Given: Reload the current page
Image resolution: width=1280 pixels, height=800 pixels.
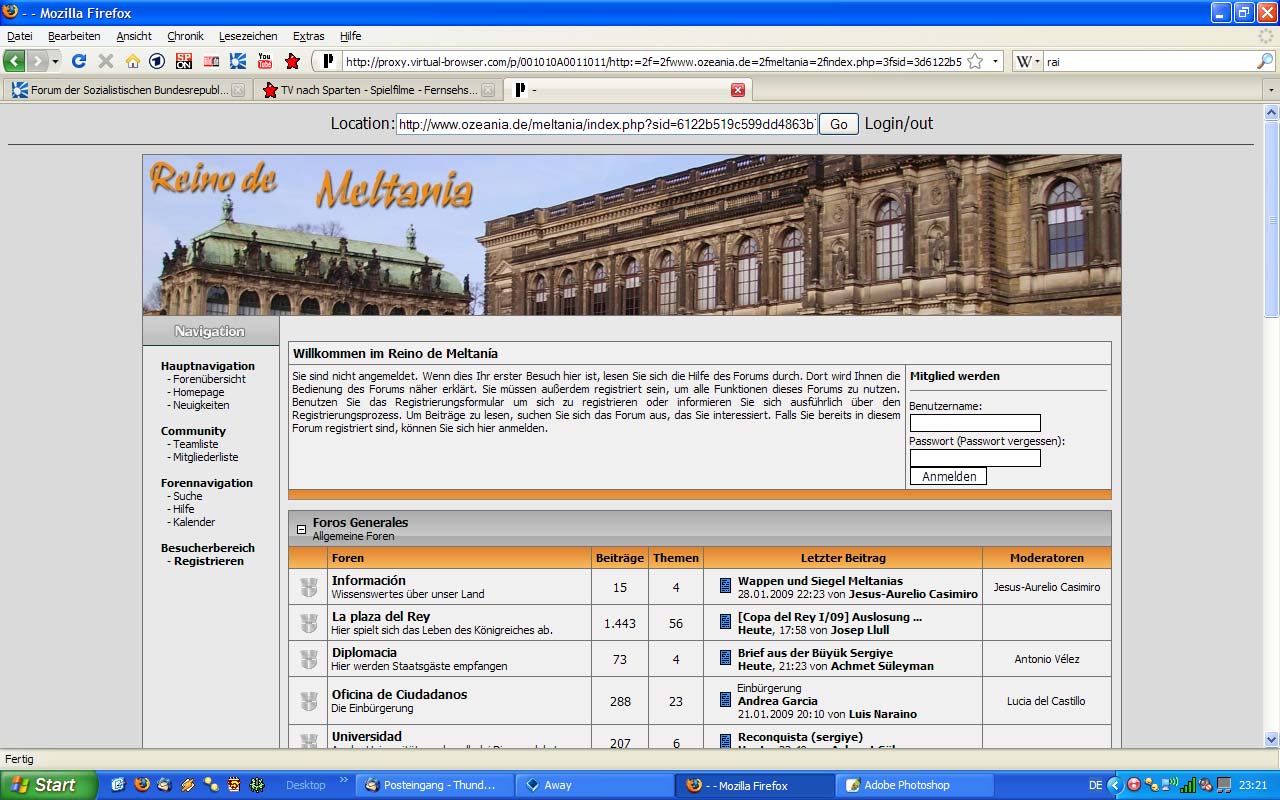Looking at the screenshot, I should (79, 61).
